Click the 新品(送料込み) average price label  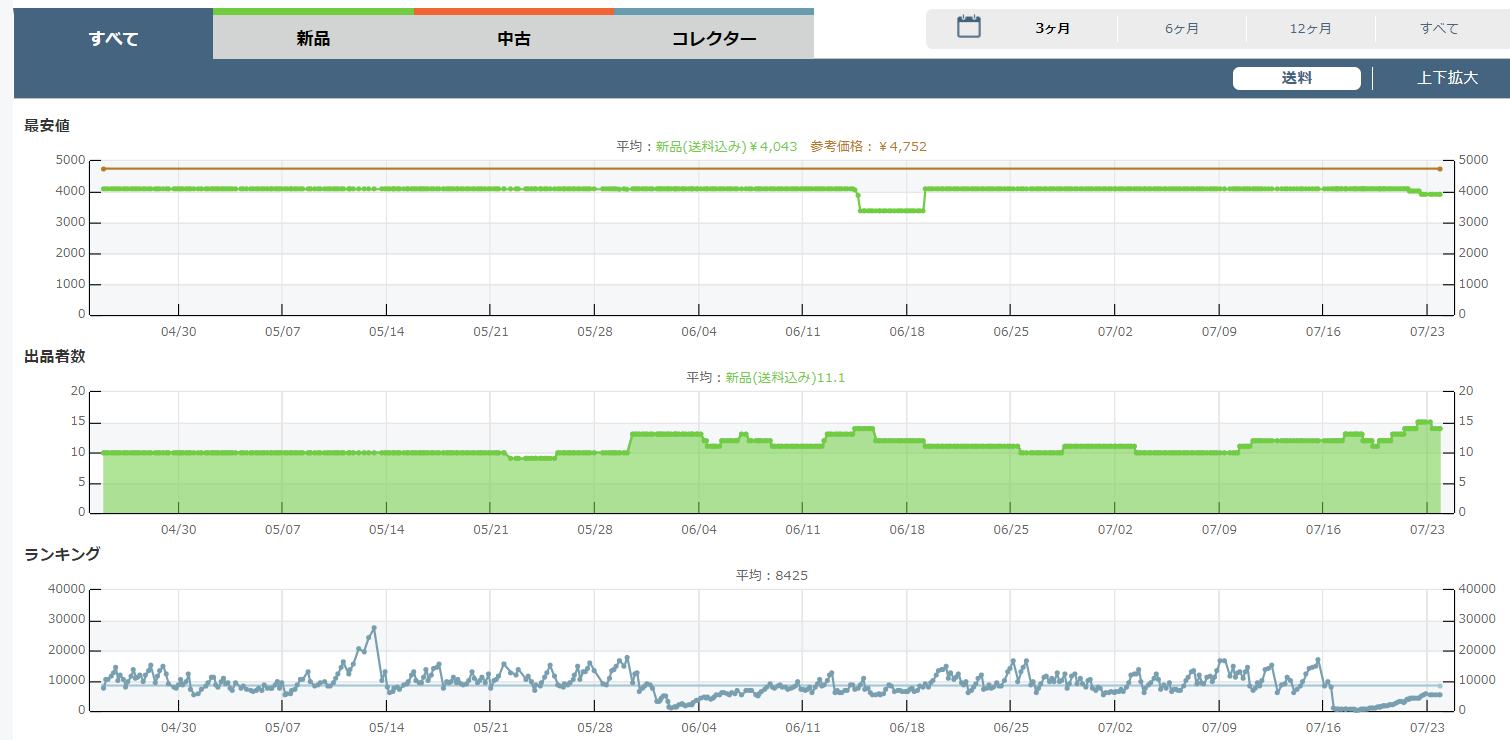tap(726, 146)
